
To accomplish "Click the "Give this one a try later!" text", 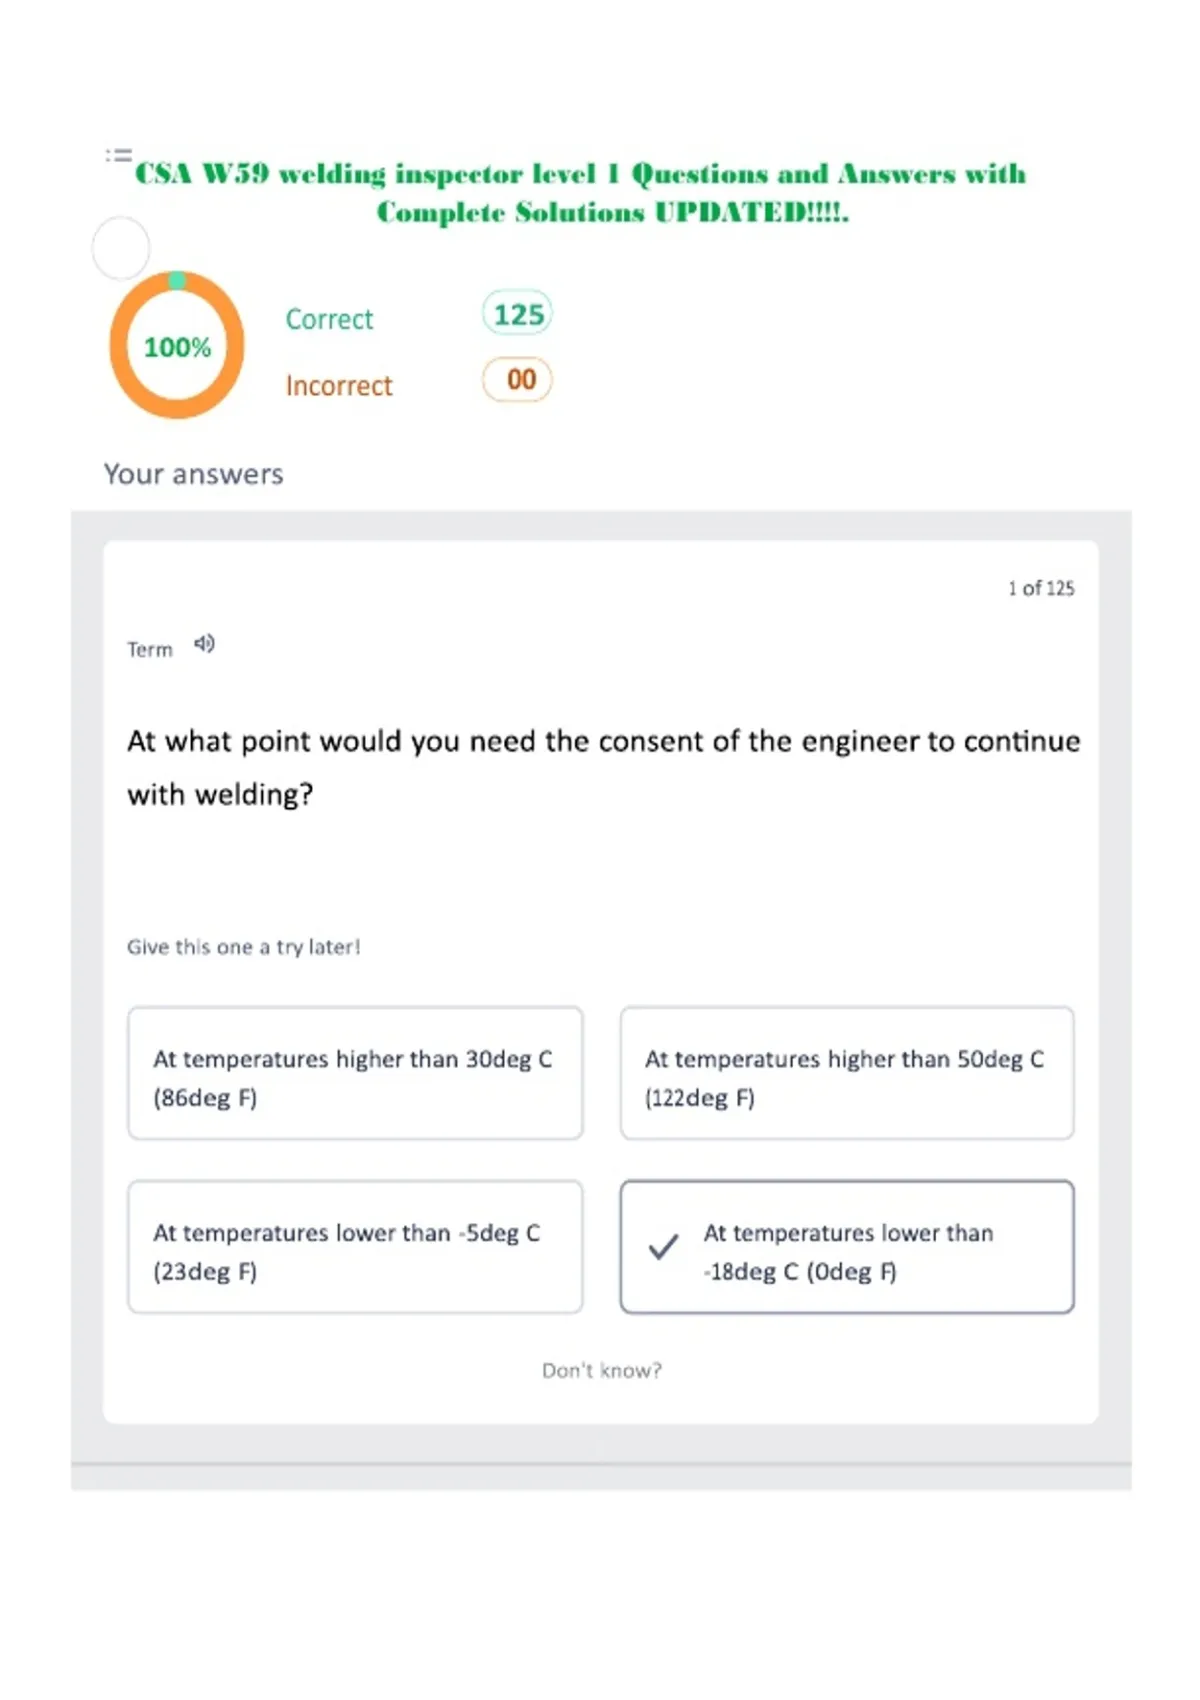I will 243,947.
